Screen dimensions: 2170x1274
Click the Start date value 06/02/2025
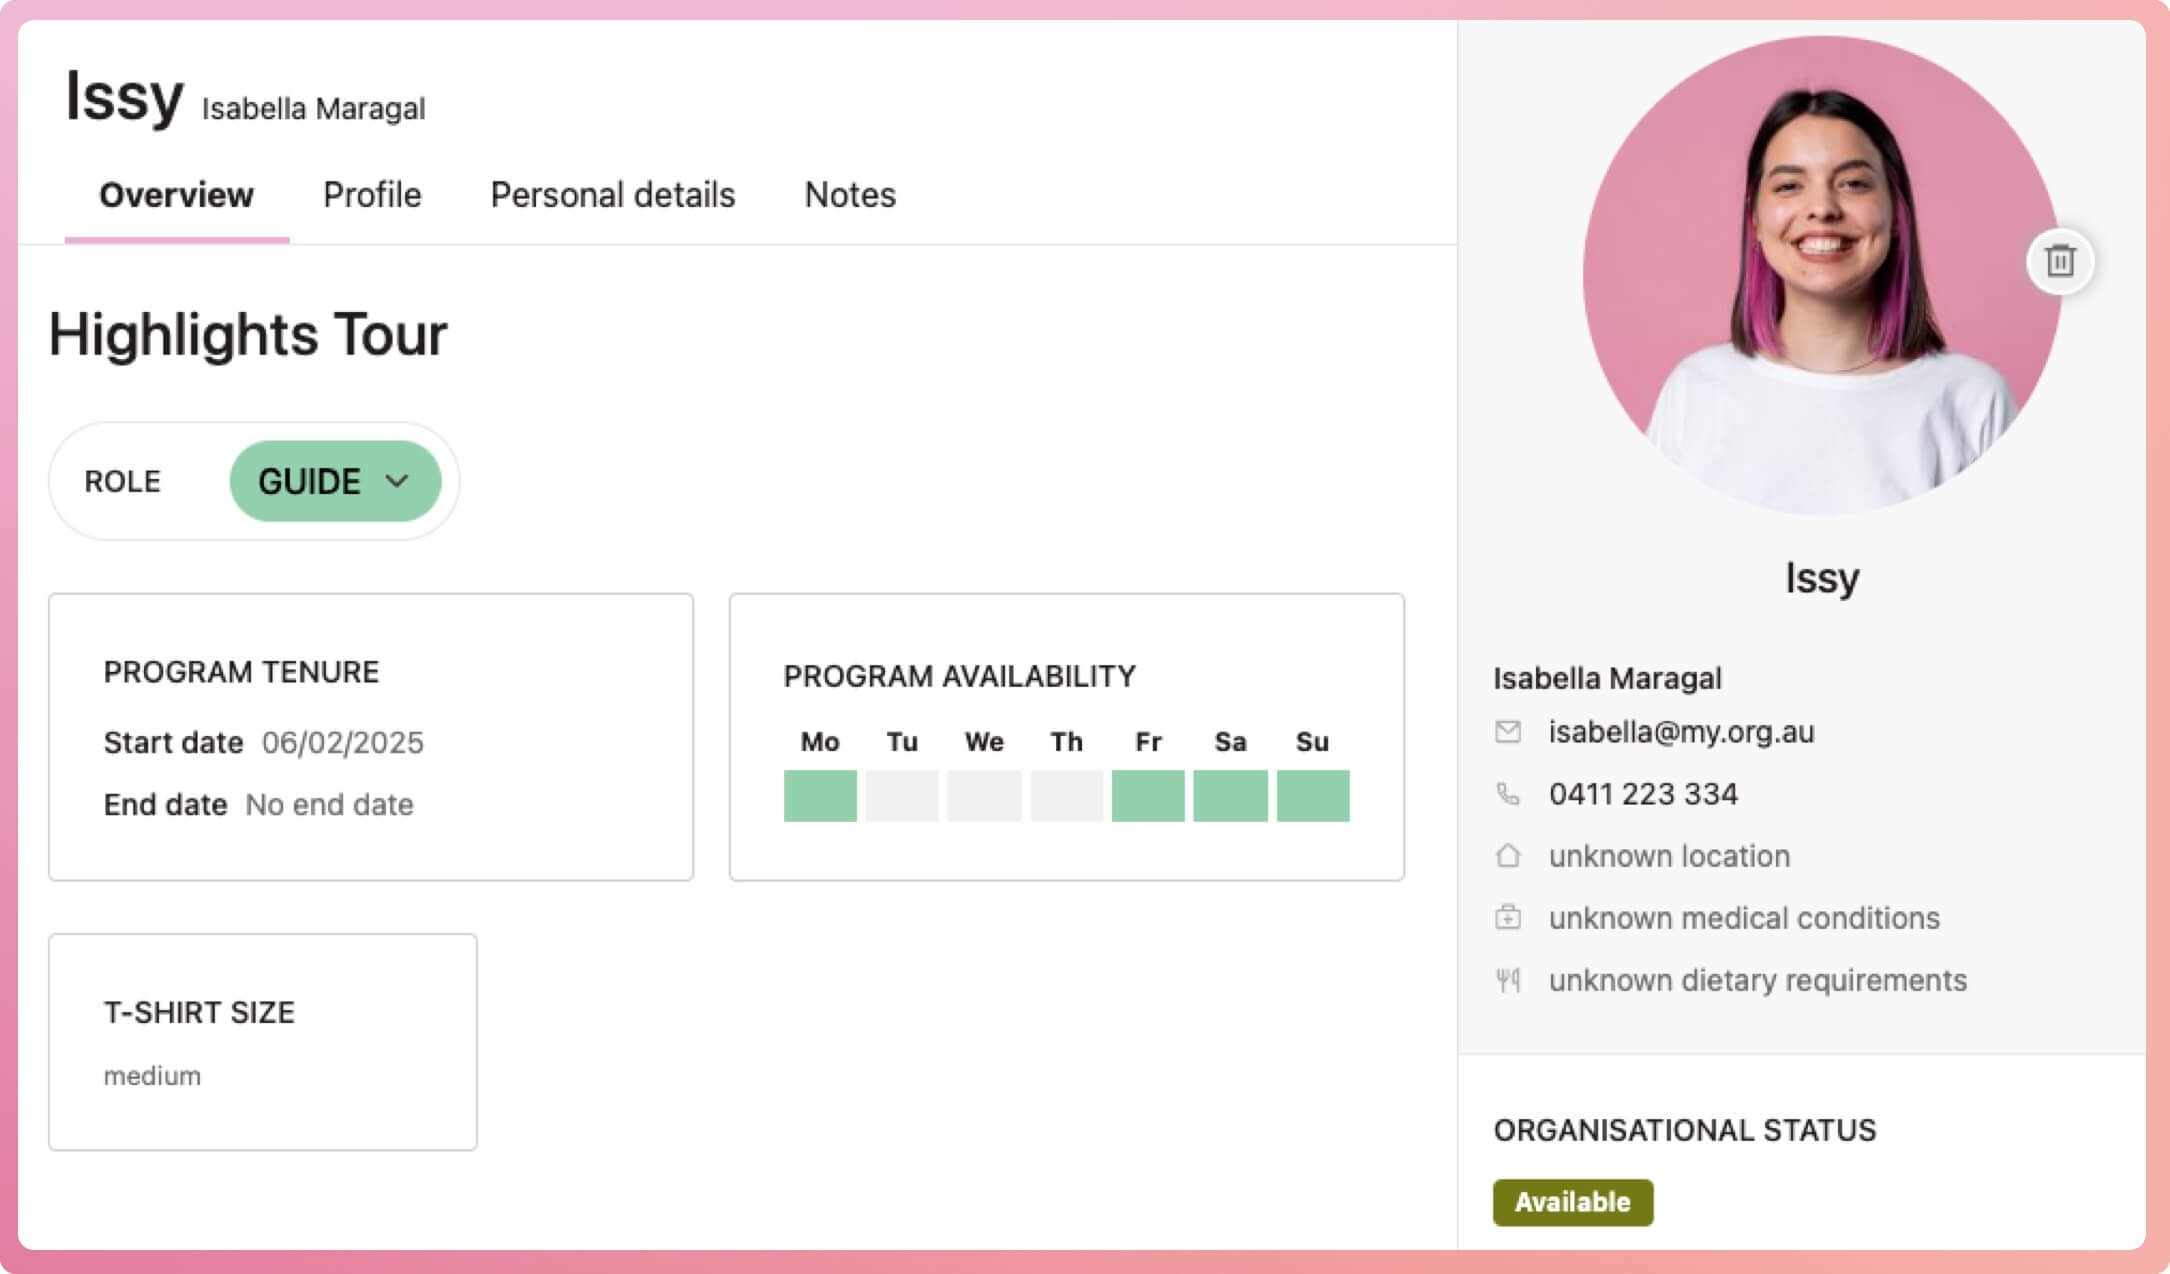point(342,743)
